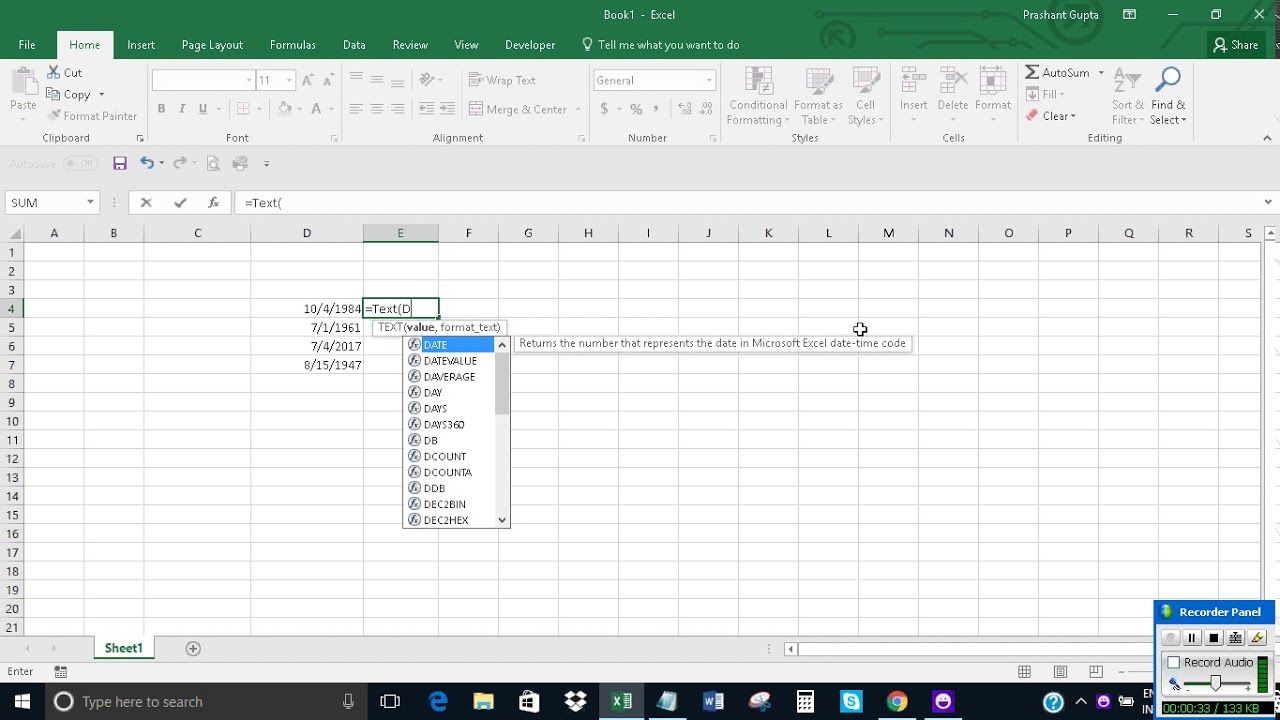Open the AutoSum dropdown arrow

[x=1101, y=73]
